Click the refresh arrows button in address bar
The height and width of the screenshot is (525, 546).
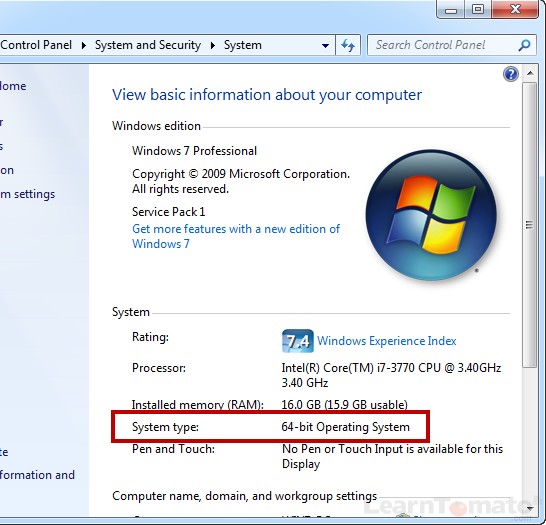coord(348,45)
